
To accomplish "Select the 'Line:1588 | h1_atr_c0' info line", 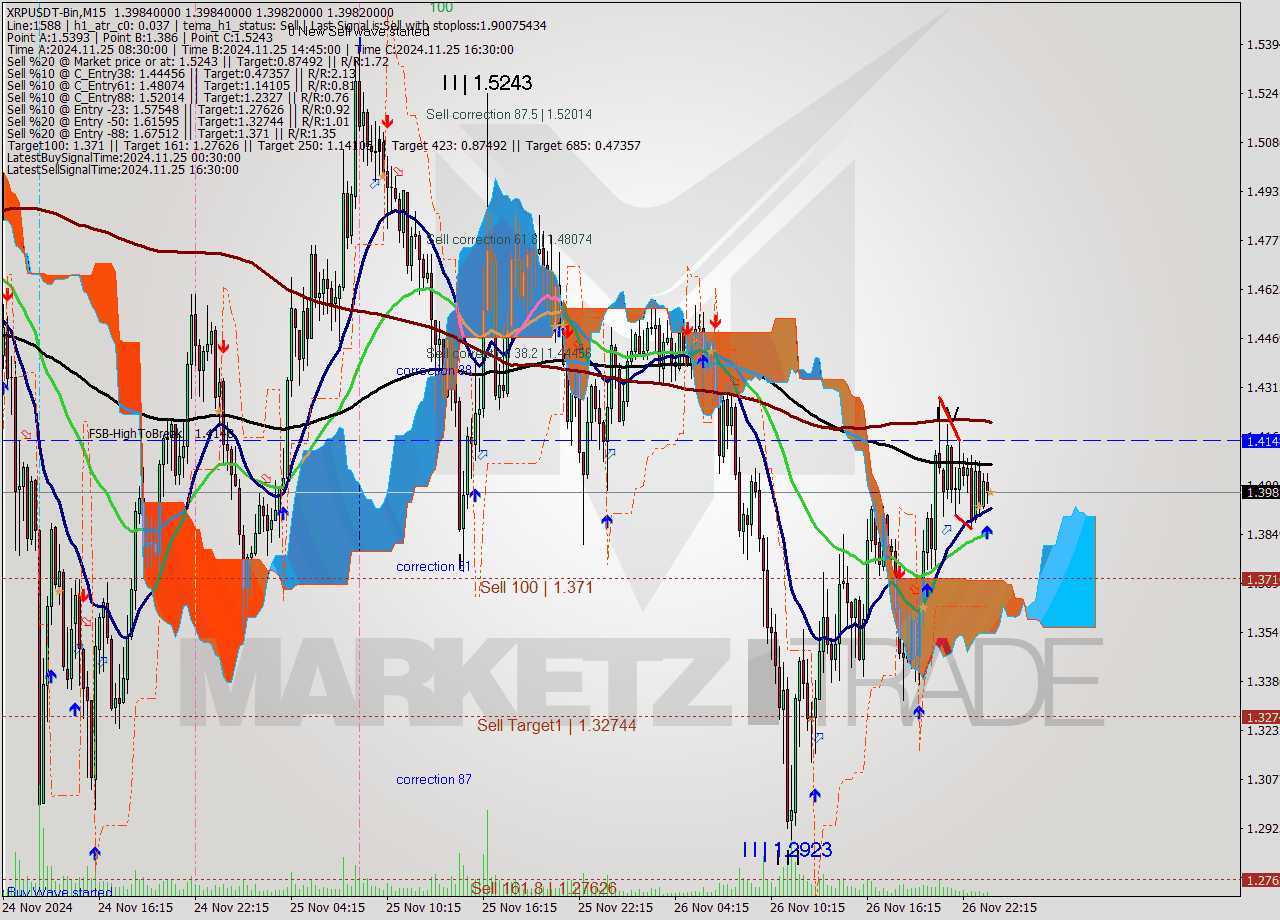I will [275, 25].
